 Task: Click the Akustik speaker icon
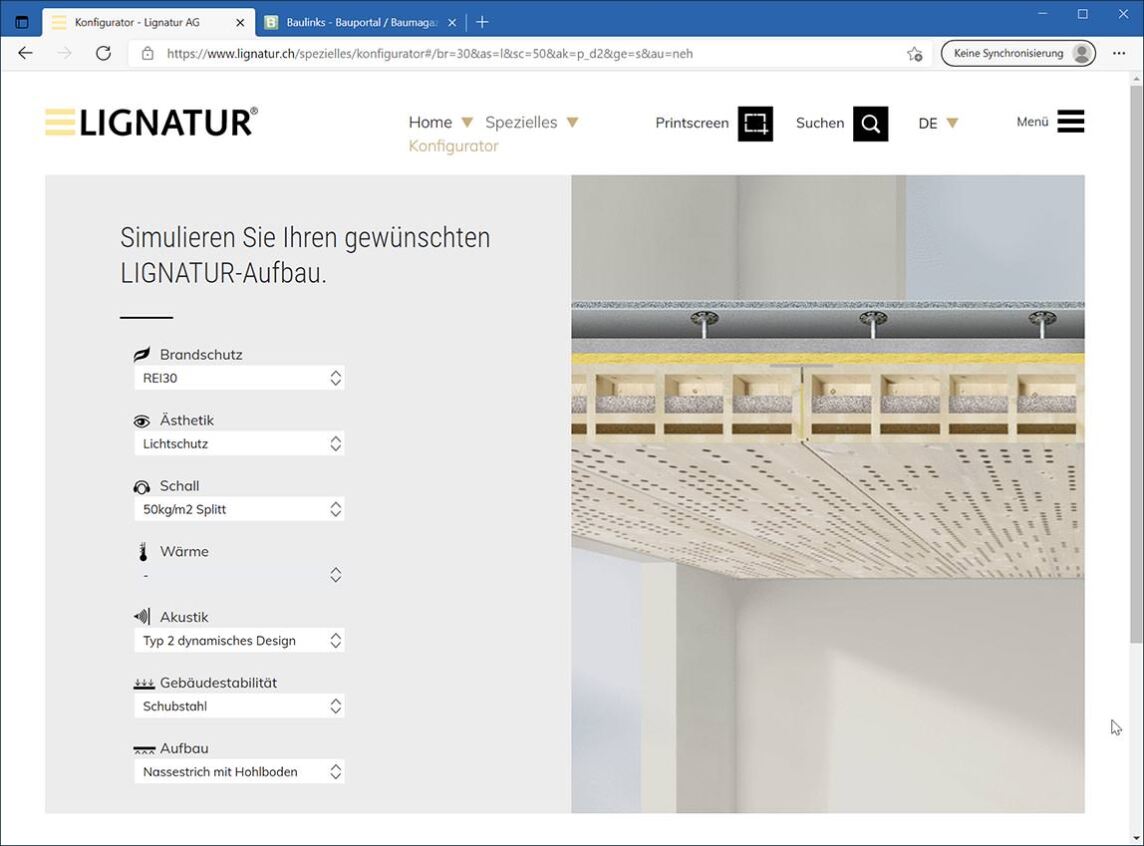pyautogui.click(x=142, y=617)
